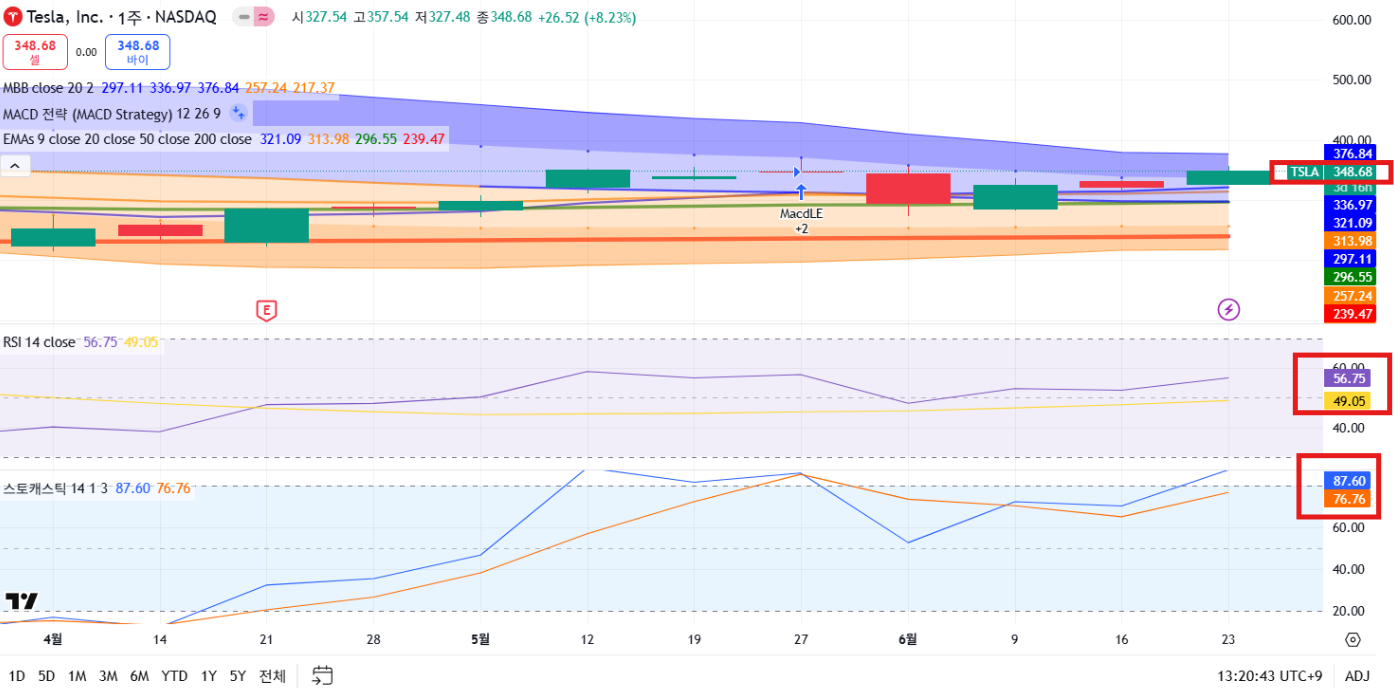The image size is (1394, 692).
Task: Click the TradingView logo
Action: click(x=22, y=601)
